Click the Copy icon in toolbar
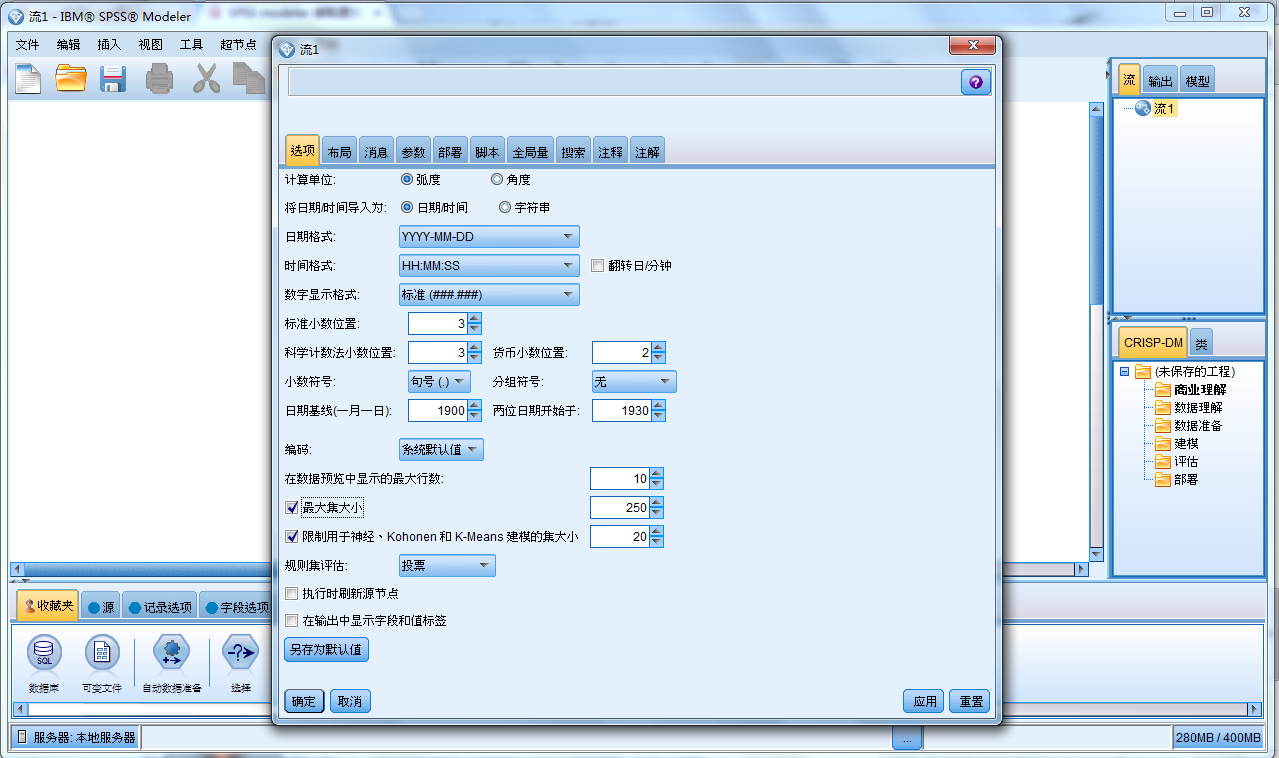The width and height of the screenshot is (1279, 758). tap(248, 78)
